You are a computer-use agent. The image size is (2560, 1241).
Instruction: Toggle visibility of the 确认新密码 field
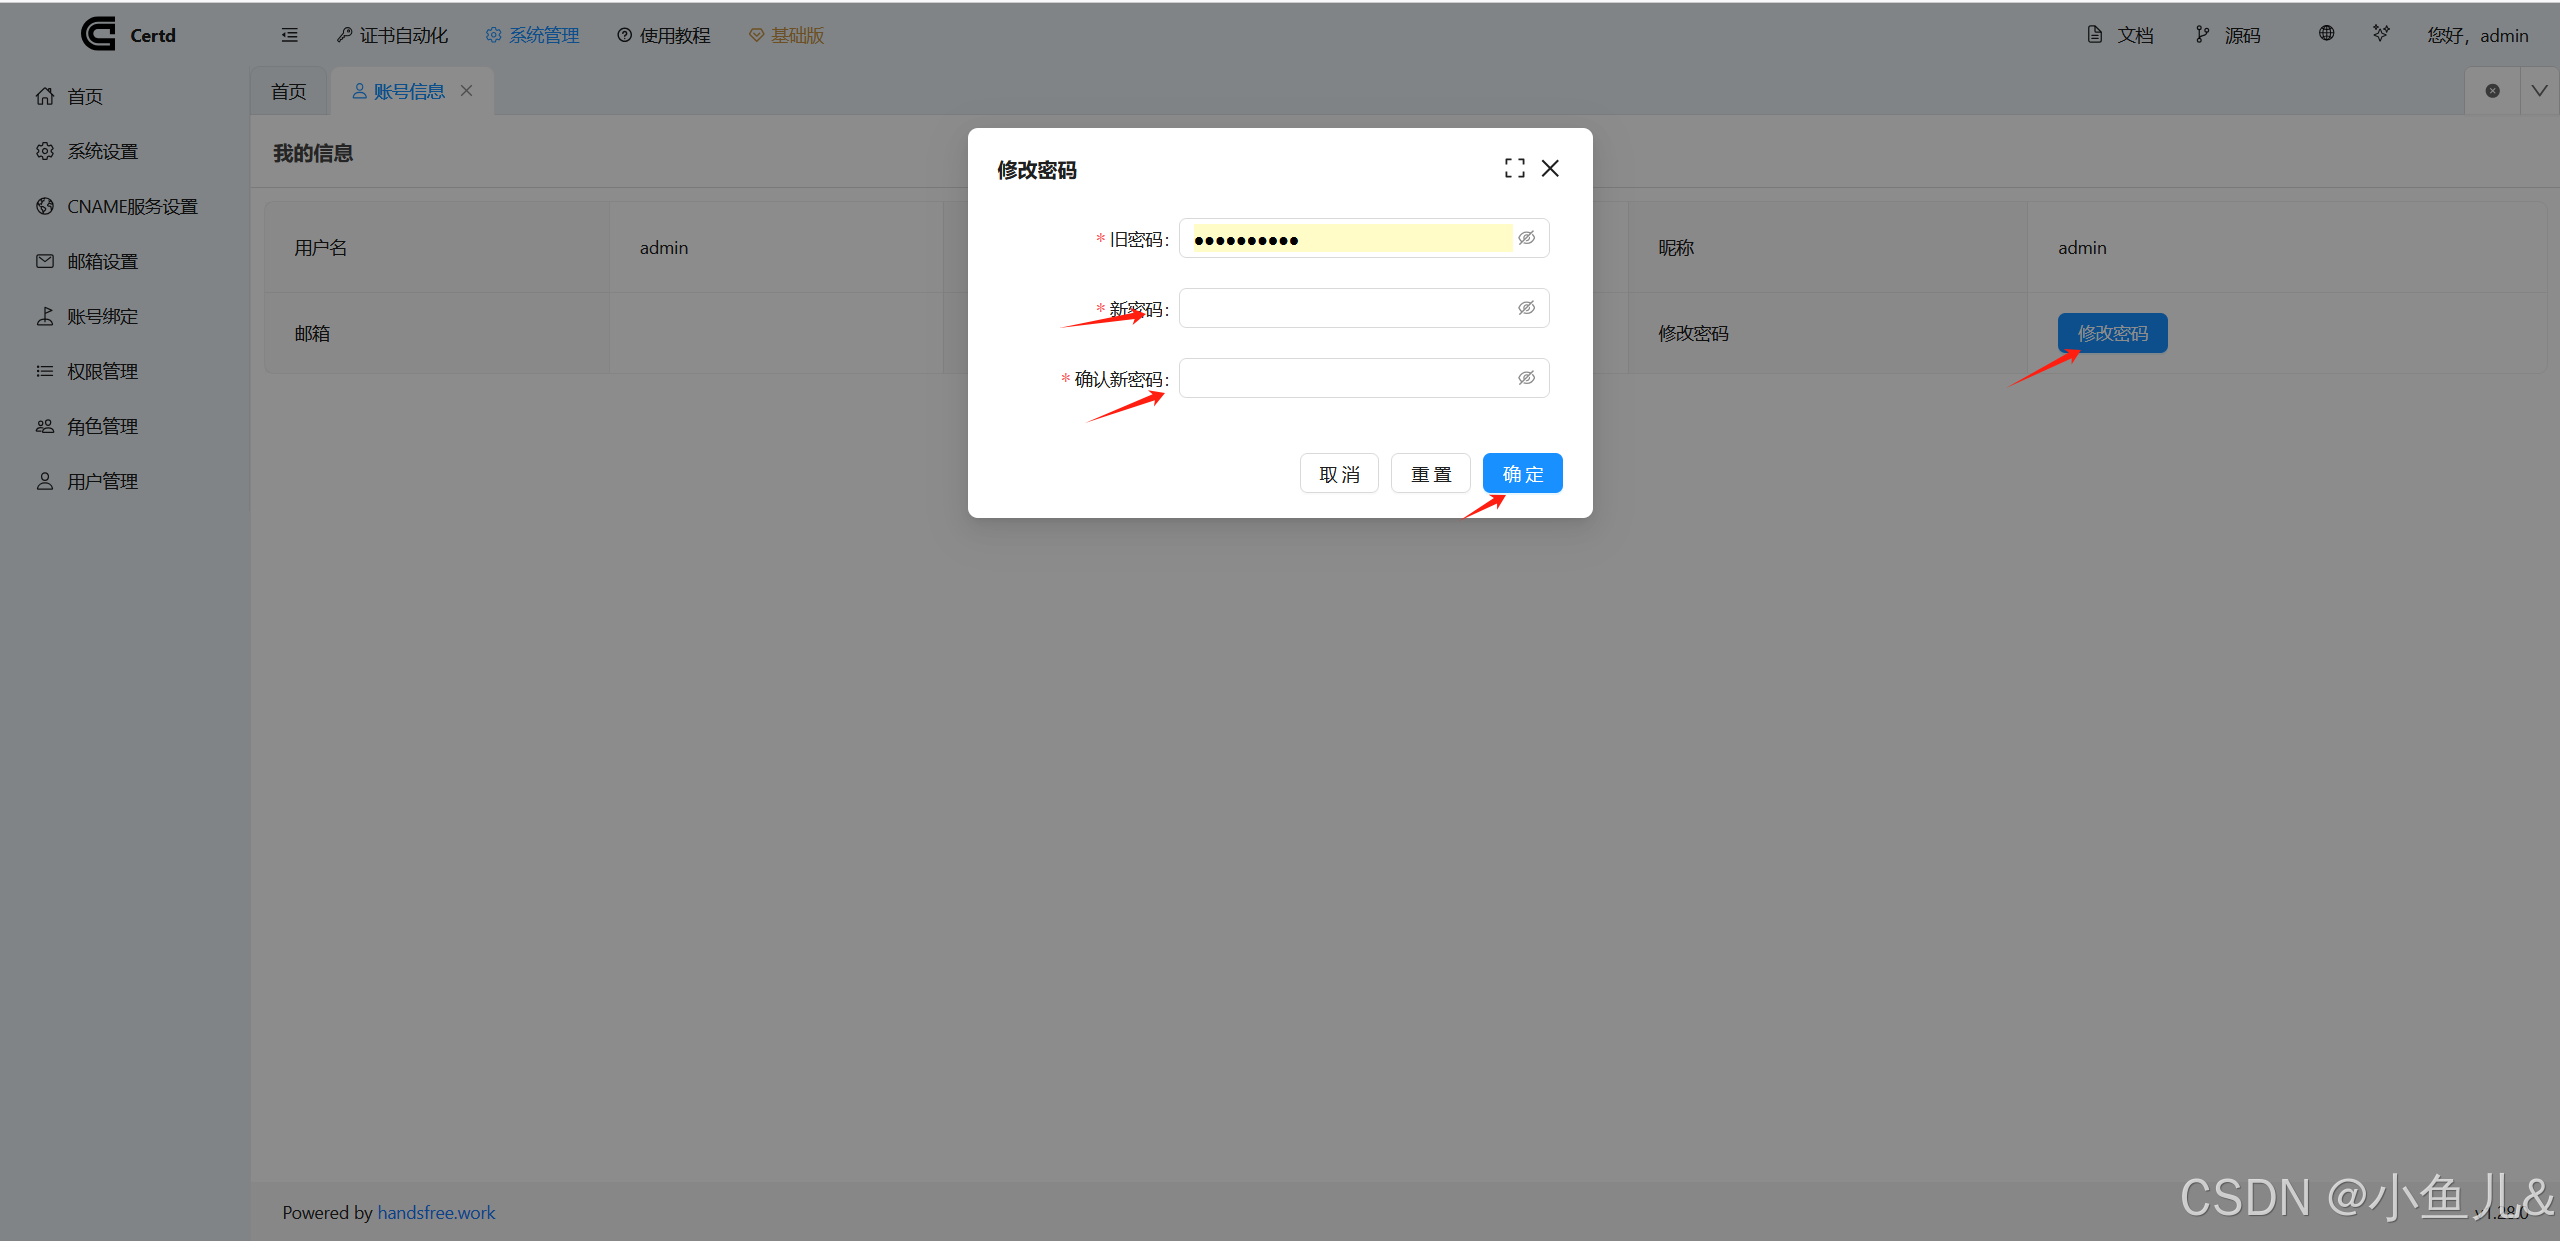click(x=1526, y=378)
